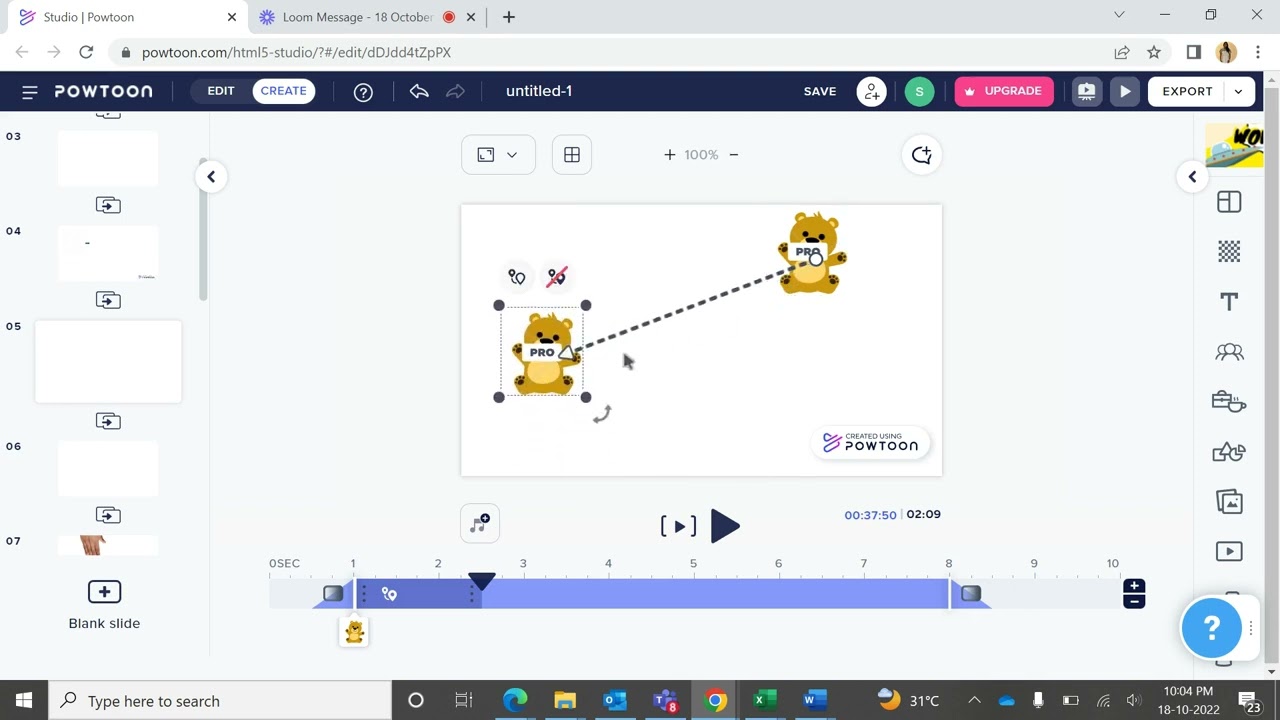Open transition icon below slide 05
This screenshot has width=1280, height=720.
108,421
